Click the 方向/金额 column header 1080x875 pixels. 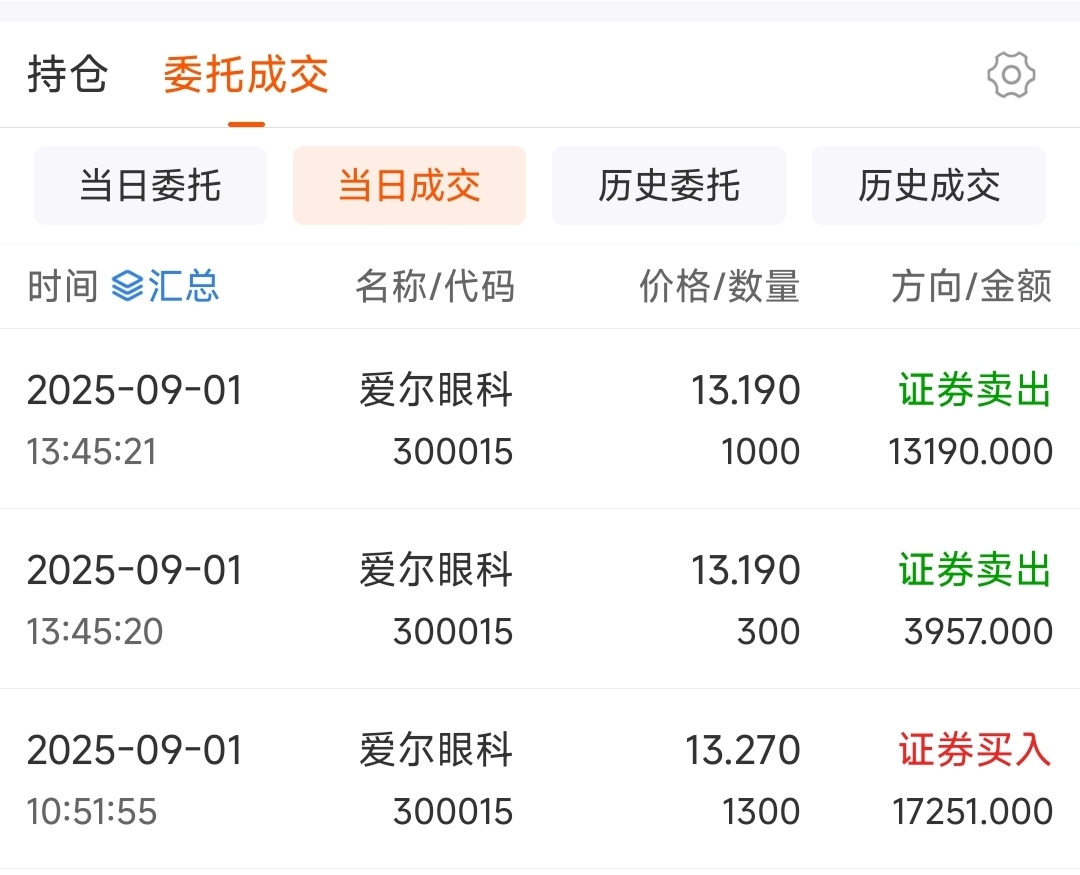click(972, 286)
